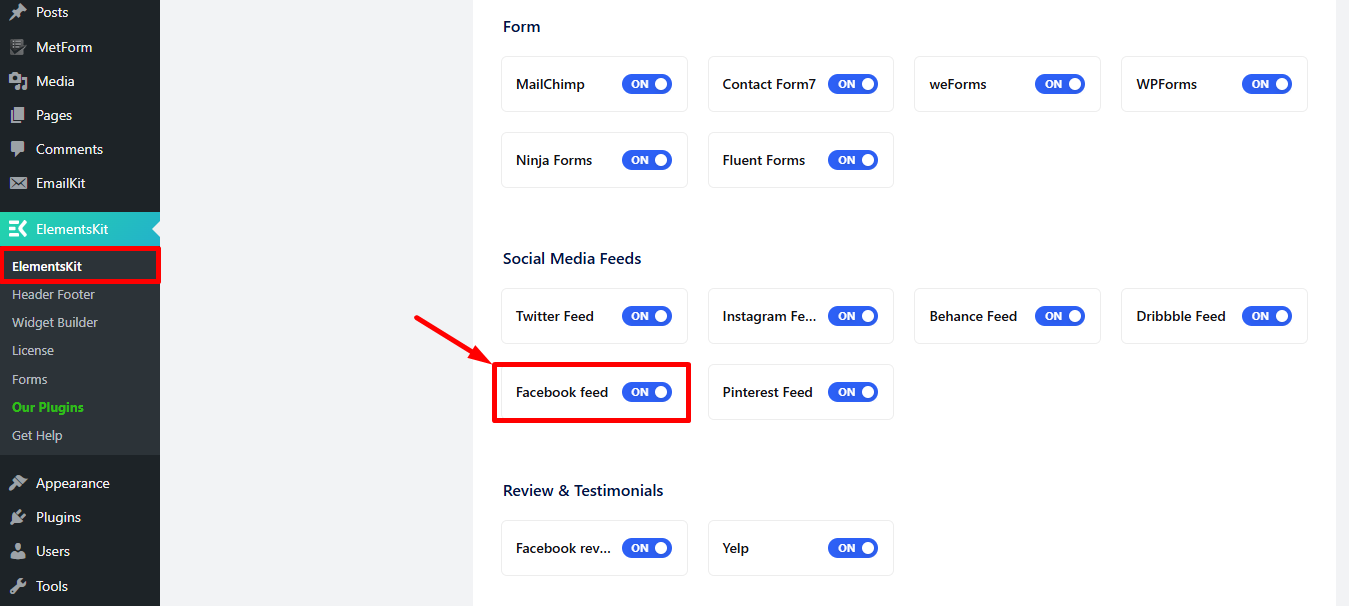Select the Posts pin icon
Image resolution: width=1349 pixels, height=606 pixels.
pyautogui.click(x=21, y=13)
